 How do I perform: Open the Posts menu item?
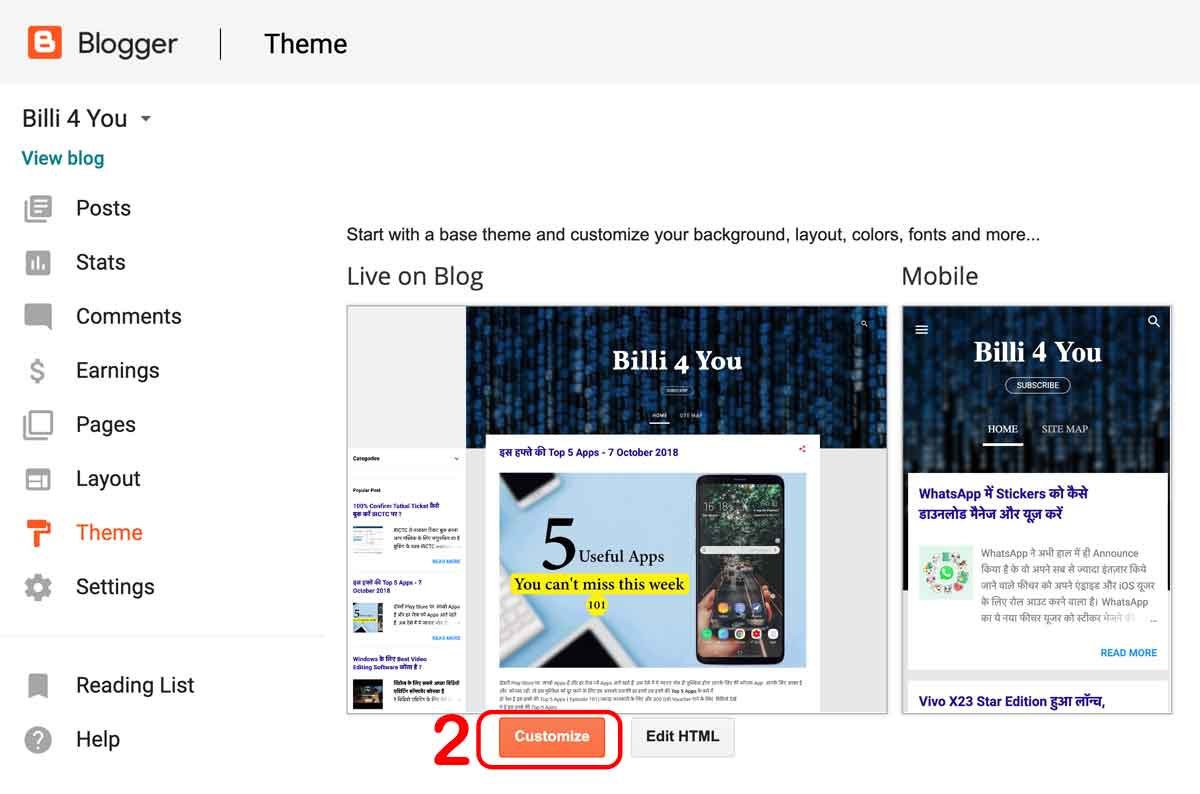103,209
